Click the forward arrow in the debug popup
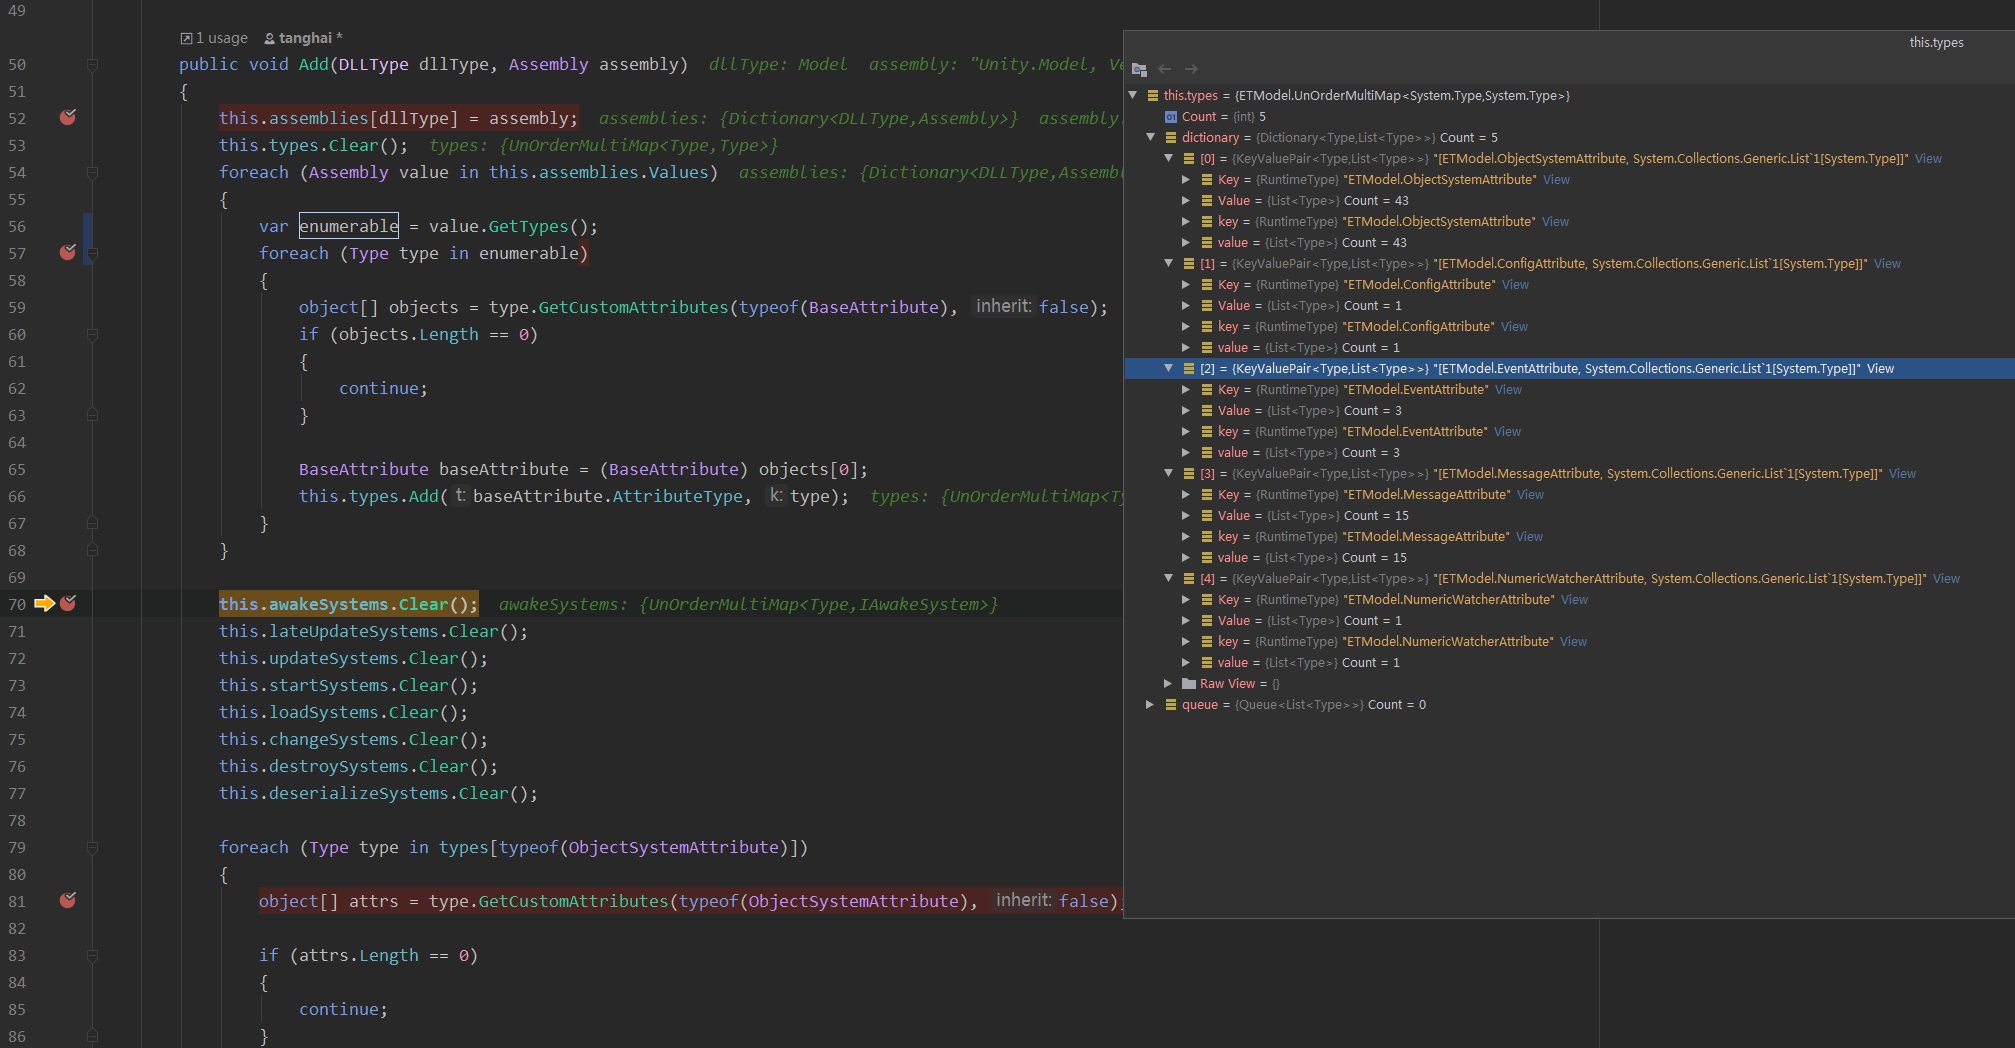The height and width of the screenshot is (1048, 2015). pos(1191,69)
